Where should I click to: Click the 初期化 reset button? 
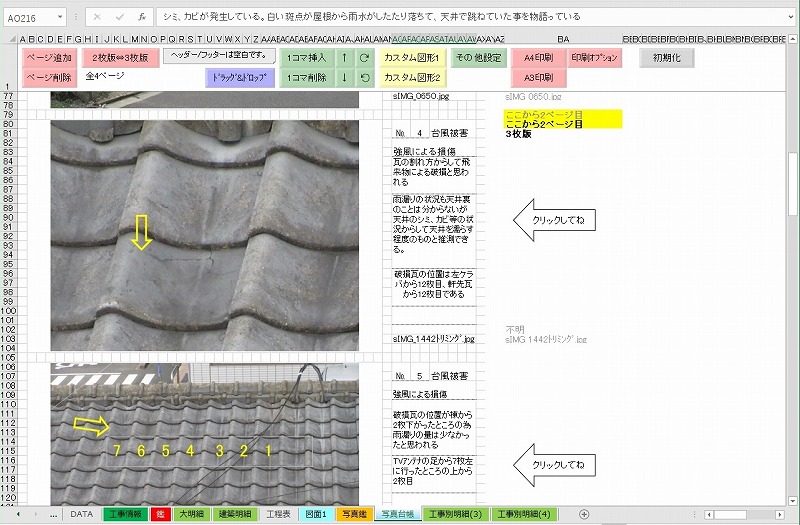666,58
